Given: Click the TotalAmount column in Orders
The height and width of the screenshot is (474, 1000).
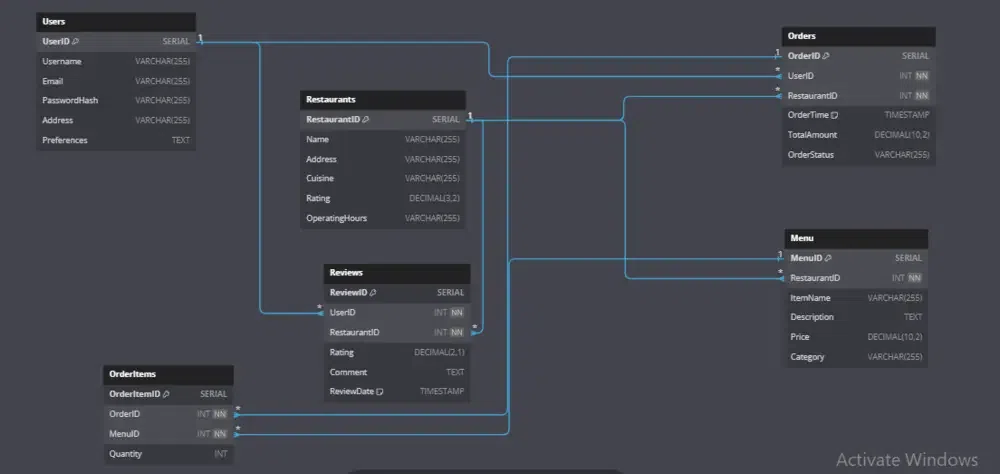Looking at the screenshot, I should click(x=858, y=135).
